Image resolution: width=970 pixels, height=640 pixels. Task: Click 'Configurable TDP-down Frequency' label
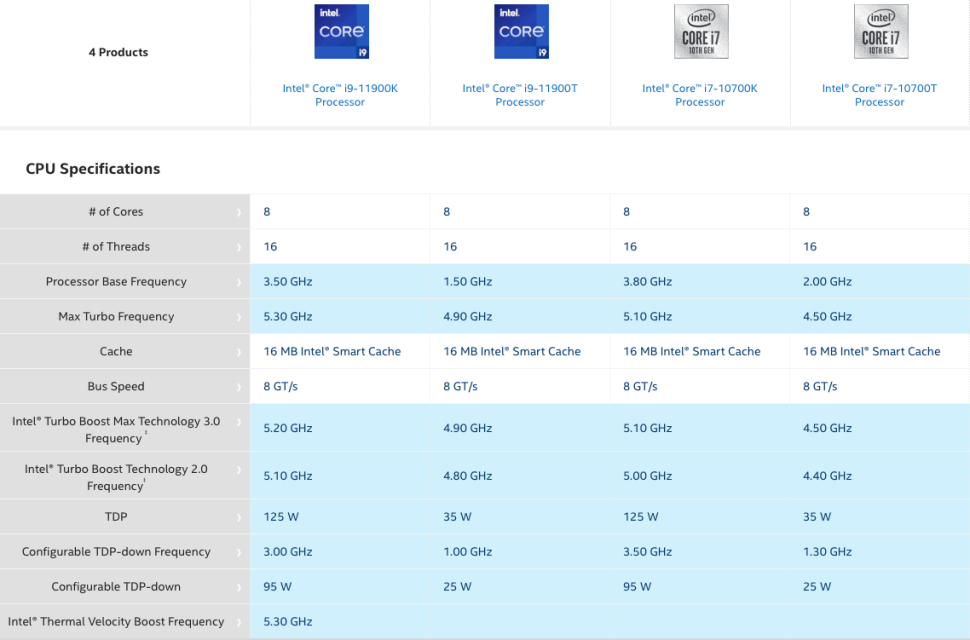116,552
